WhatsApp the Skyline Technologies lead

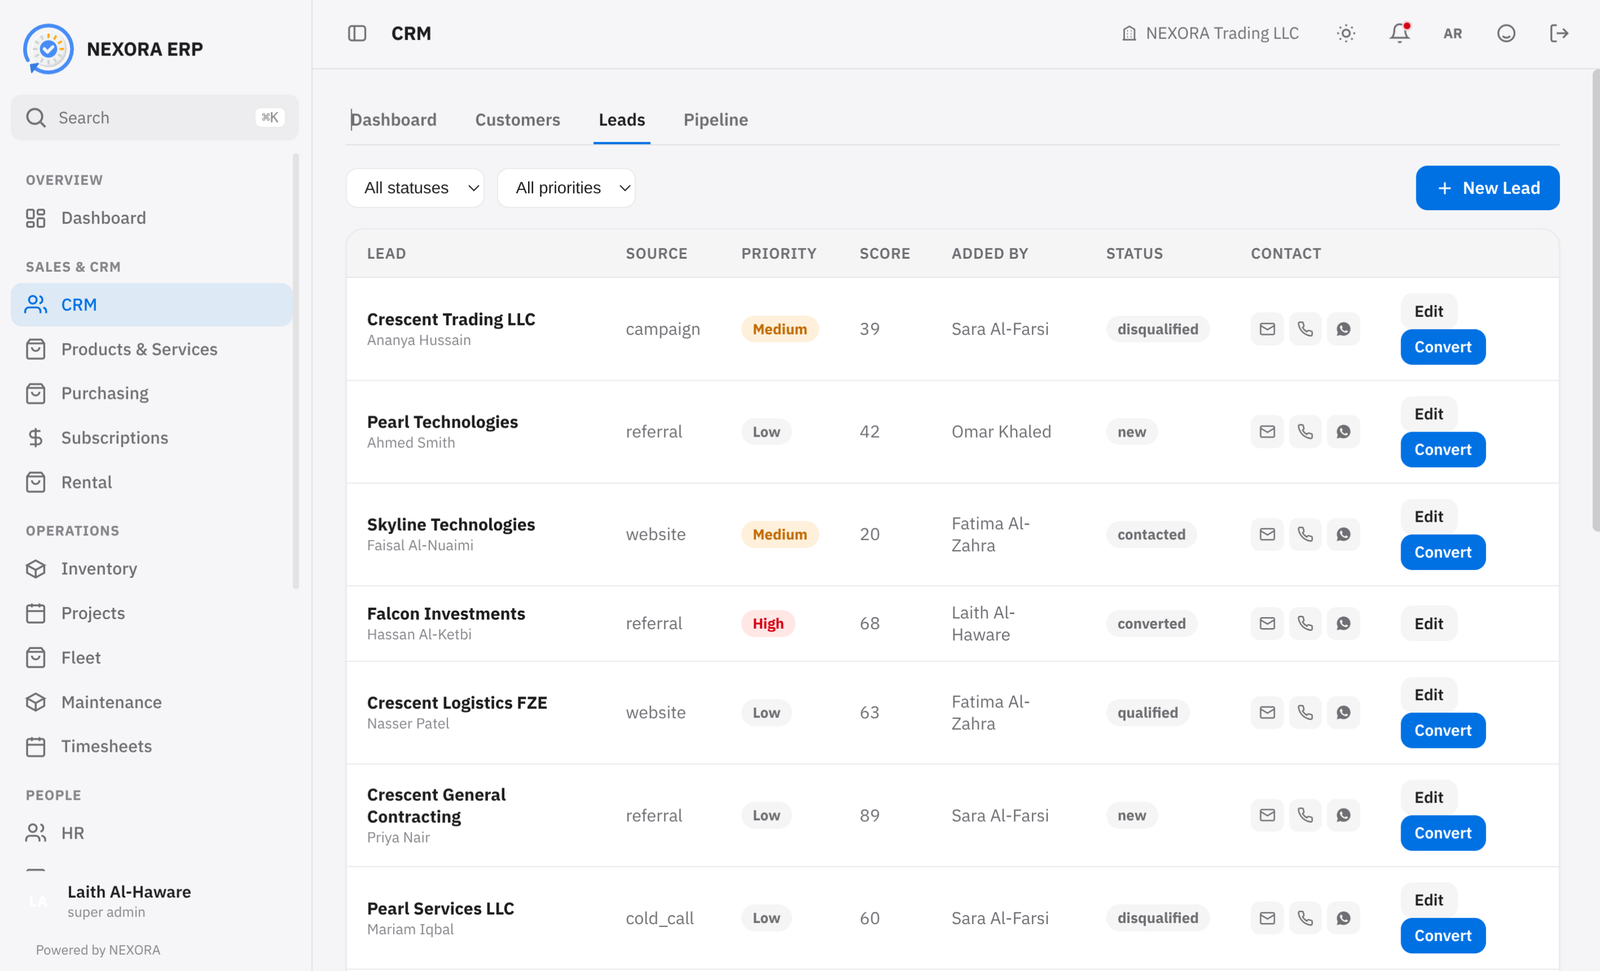tap(1343, 534)
